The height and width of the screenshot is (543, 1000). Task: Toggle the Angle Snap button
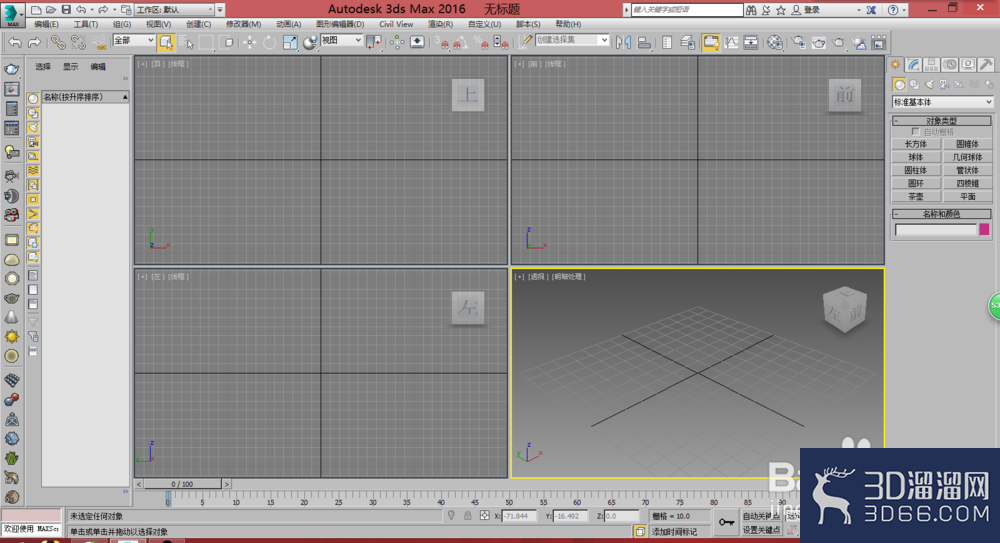(459, 43)
